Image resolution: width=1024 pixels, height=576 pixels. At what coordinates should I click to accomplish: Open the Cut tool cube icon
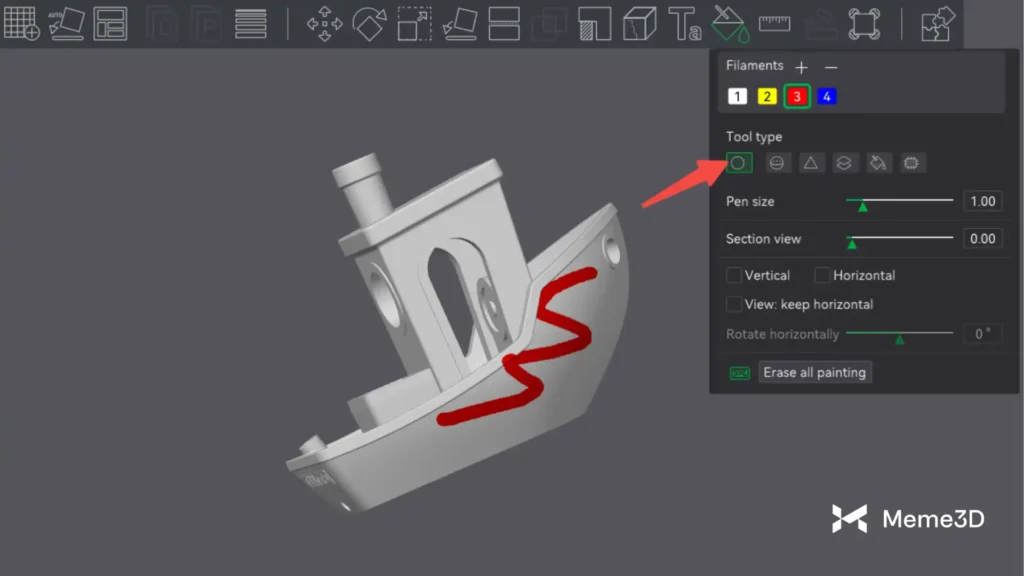(x=638, y=23)
